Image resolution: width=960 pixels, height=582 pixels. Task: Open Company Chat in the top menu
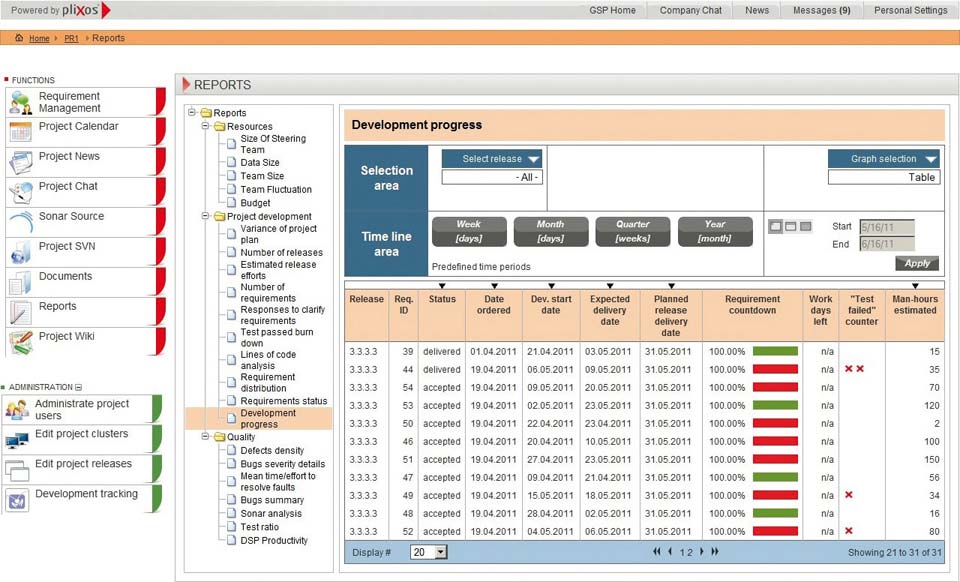click(690, 10)
